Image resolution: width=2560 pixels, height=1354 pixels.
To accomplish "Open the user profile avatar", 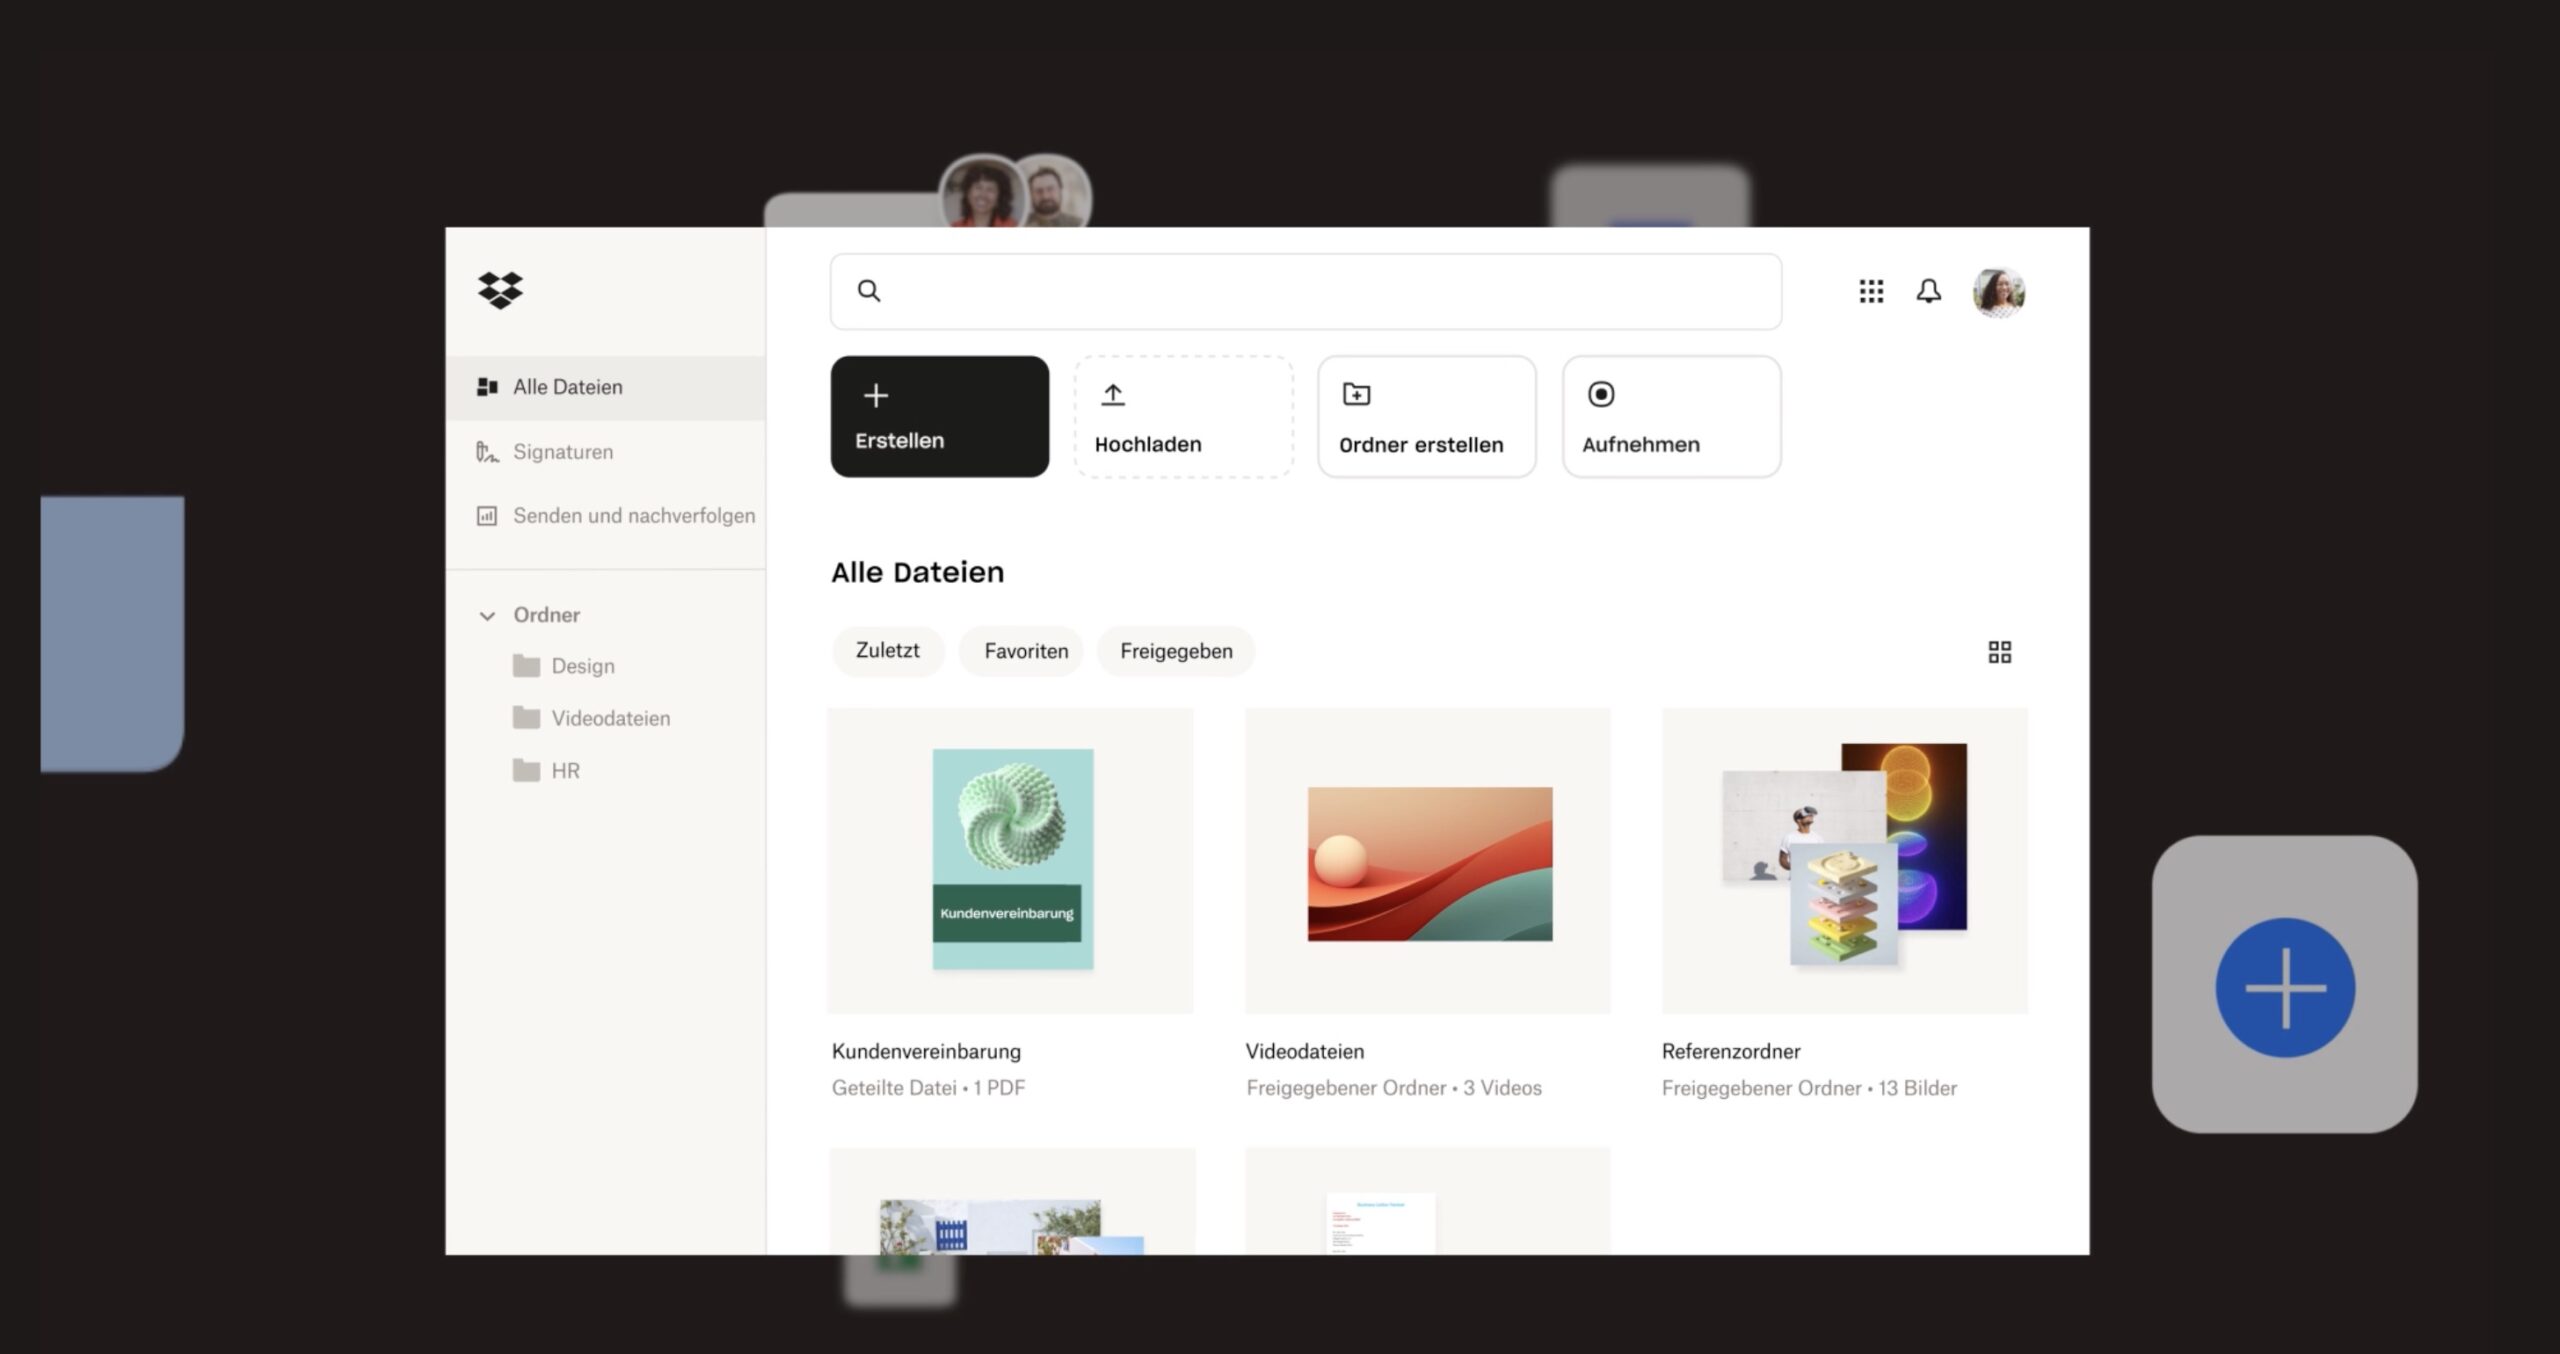I will [1998, 292].
